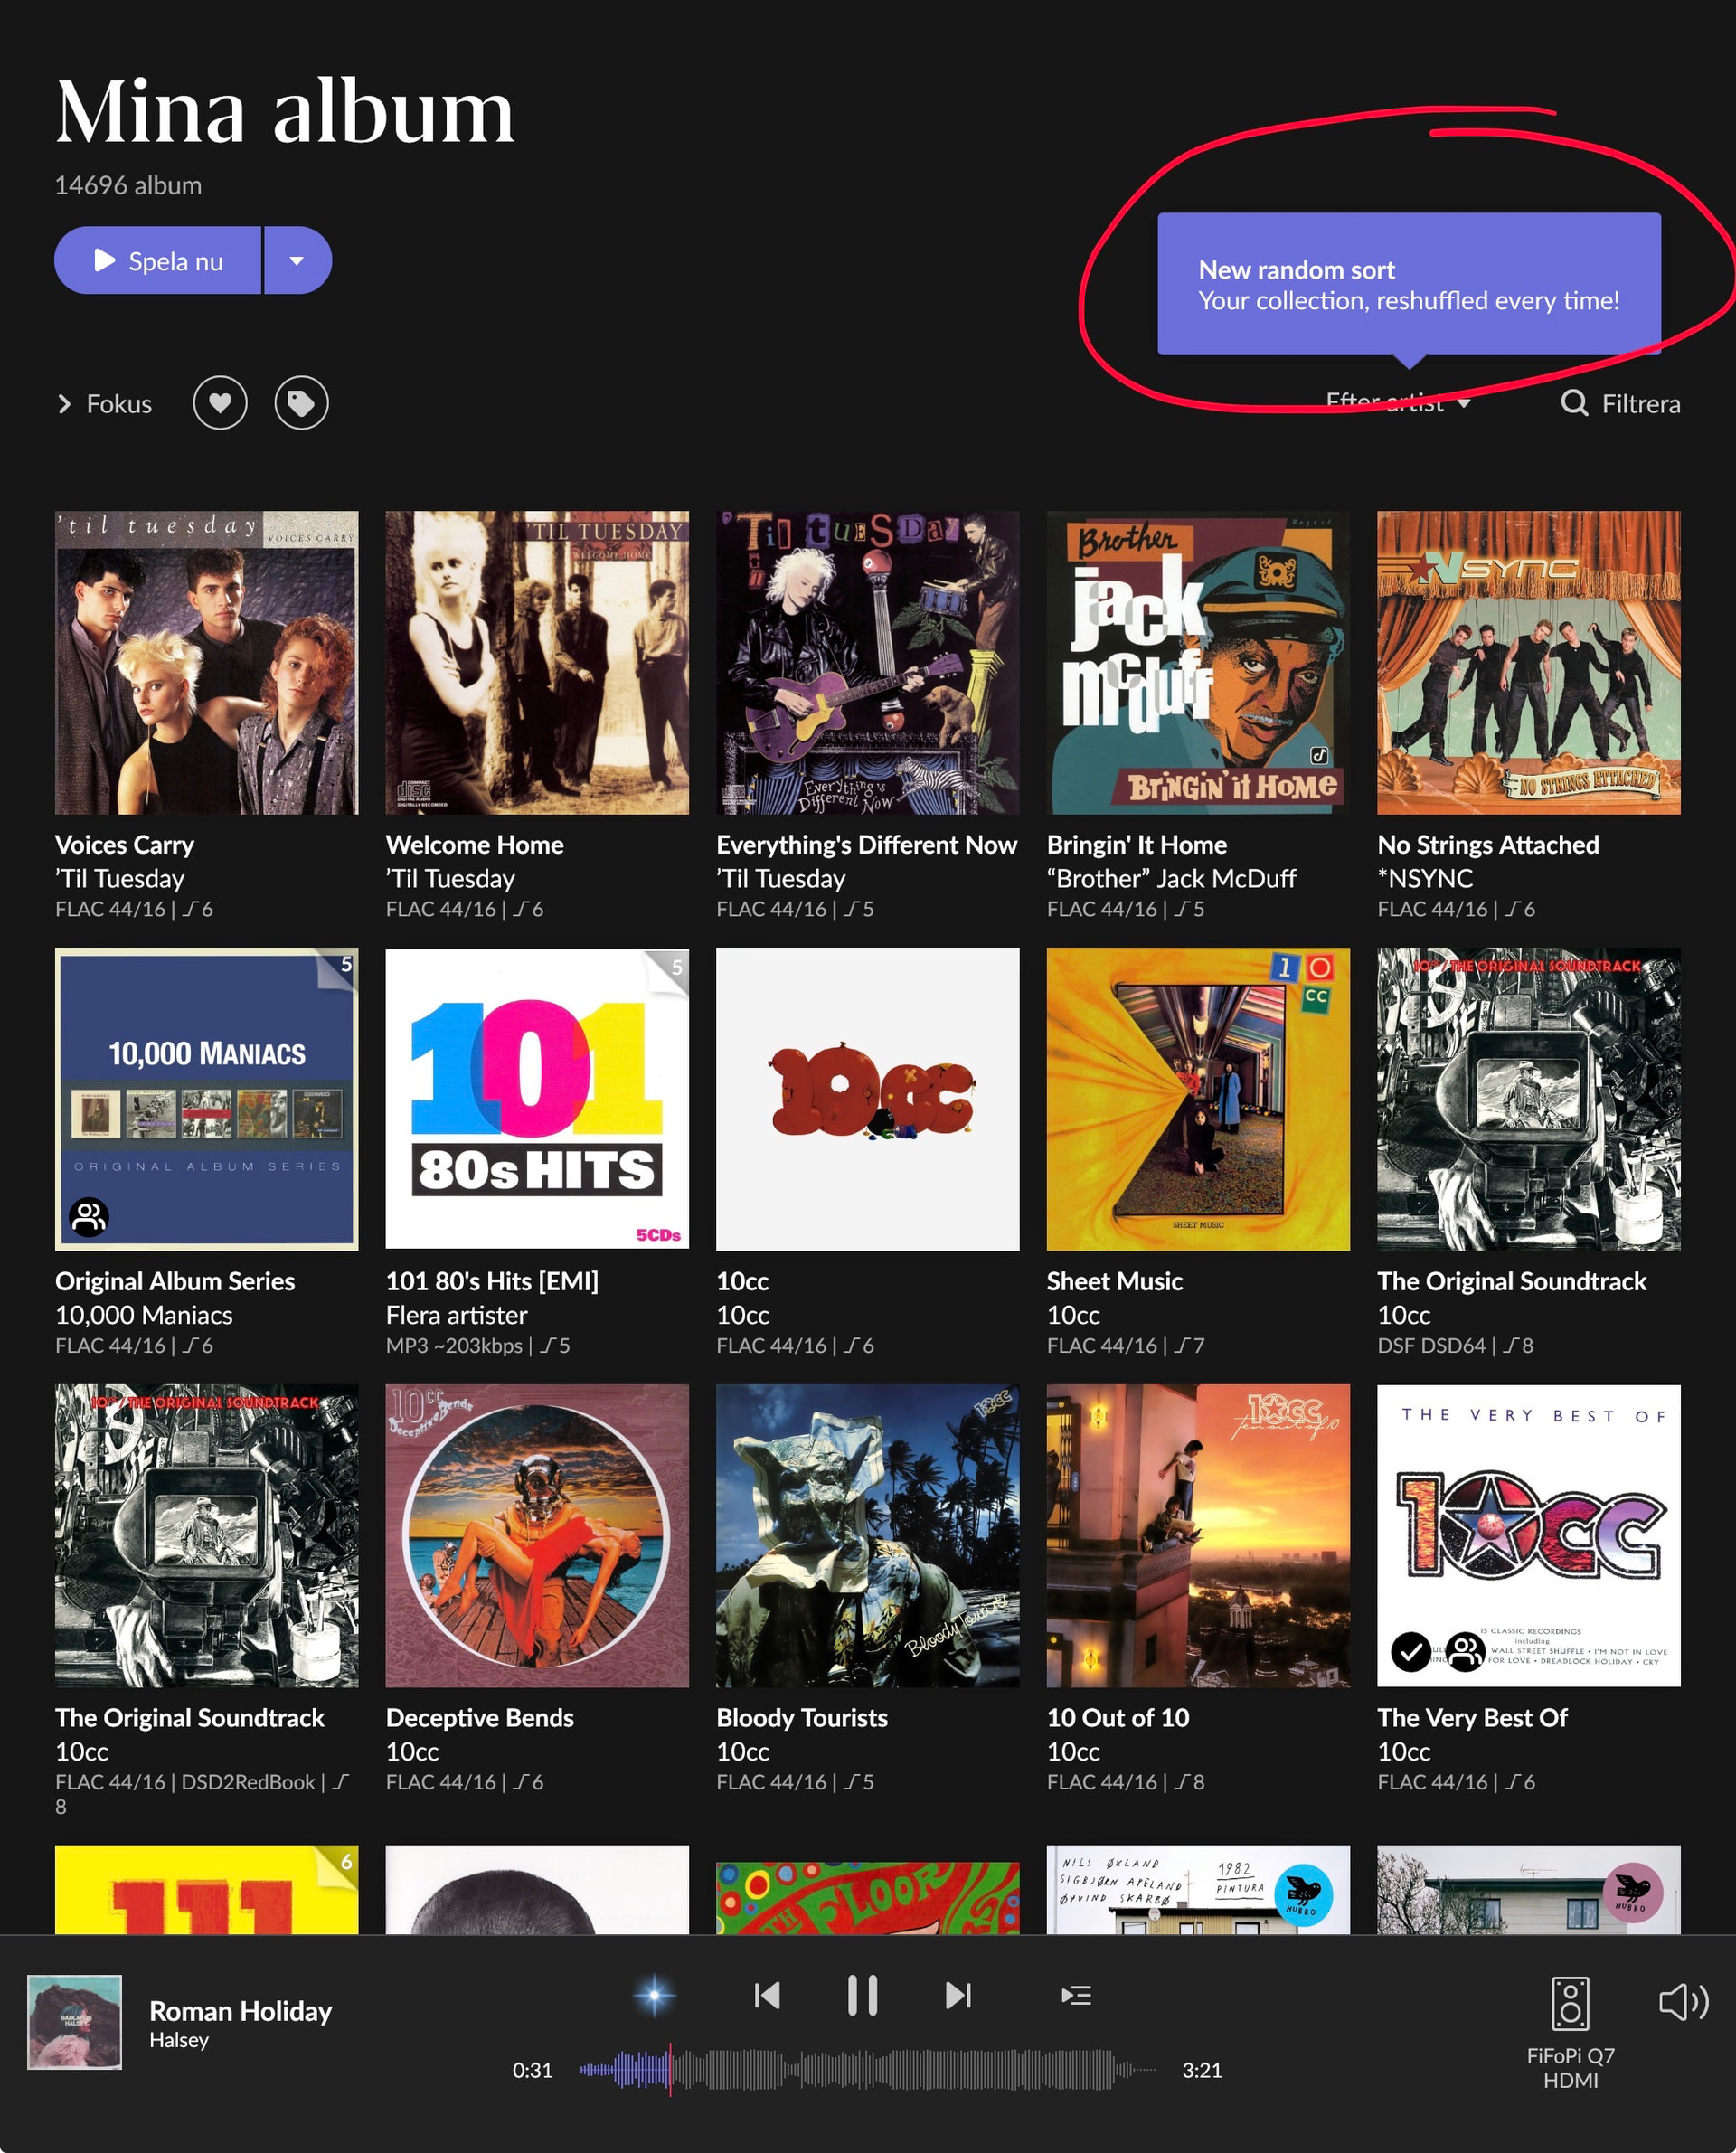Click the Filtrera label
Screen dimensions: 1736x2153
click(1641, 403)
